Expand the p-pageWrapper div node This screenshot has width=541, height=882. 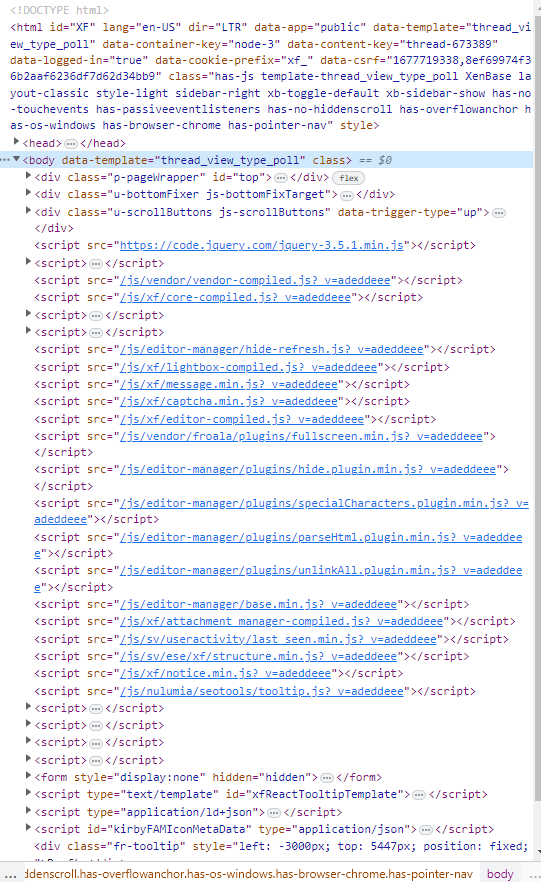coord(28,176)
